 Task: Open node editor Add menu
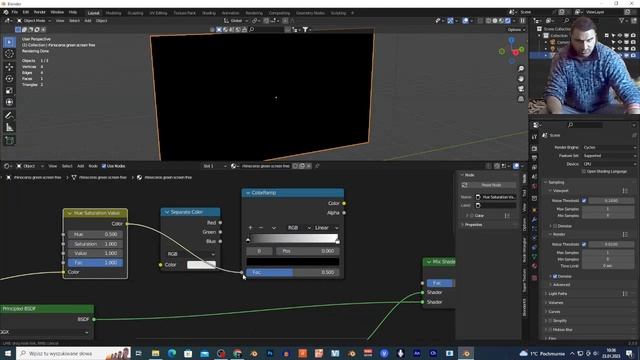[80, 166]
